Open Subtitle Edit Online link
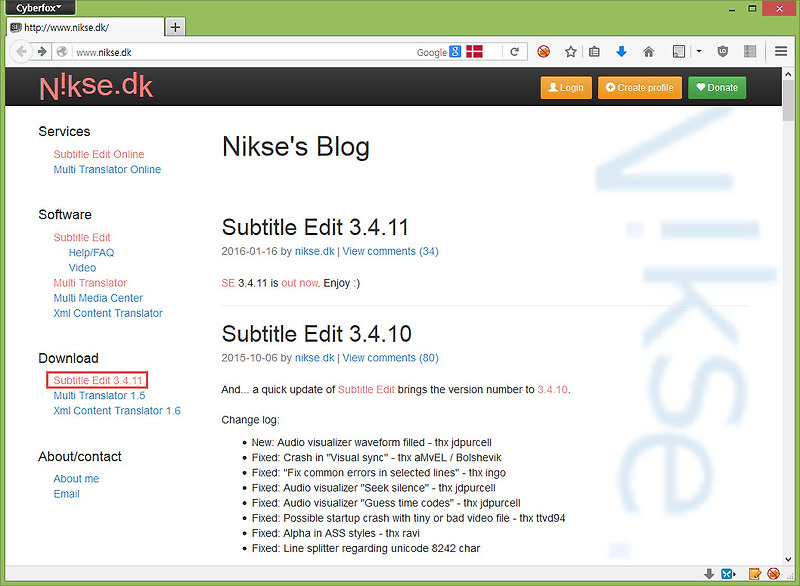 pyautogui.click(x=99, y=154)
